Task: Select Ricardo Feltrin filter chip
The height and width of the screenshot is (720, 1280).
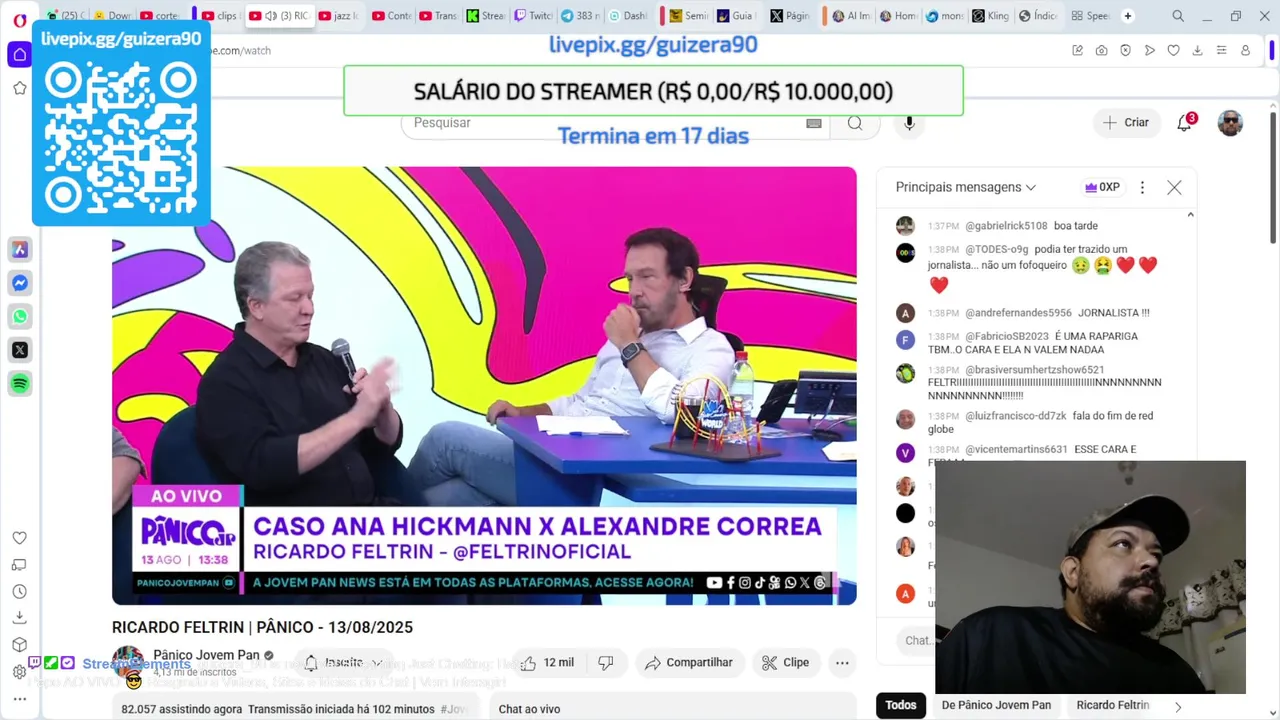Action: 1112,705
